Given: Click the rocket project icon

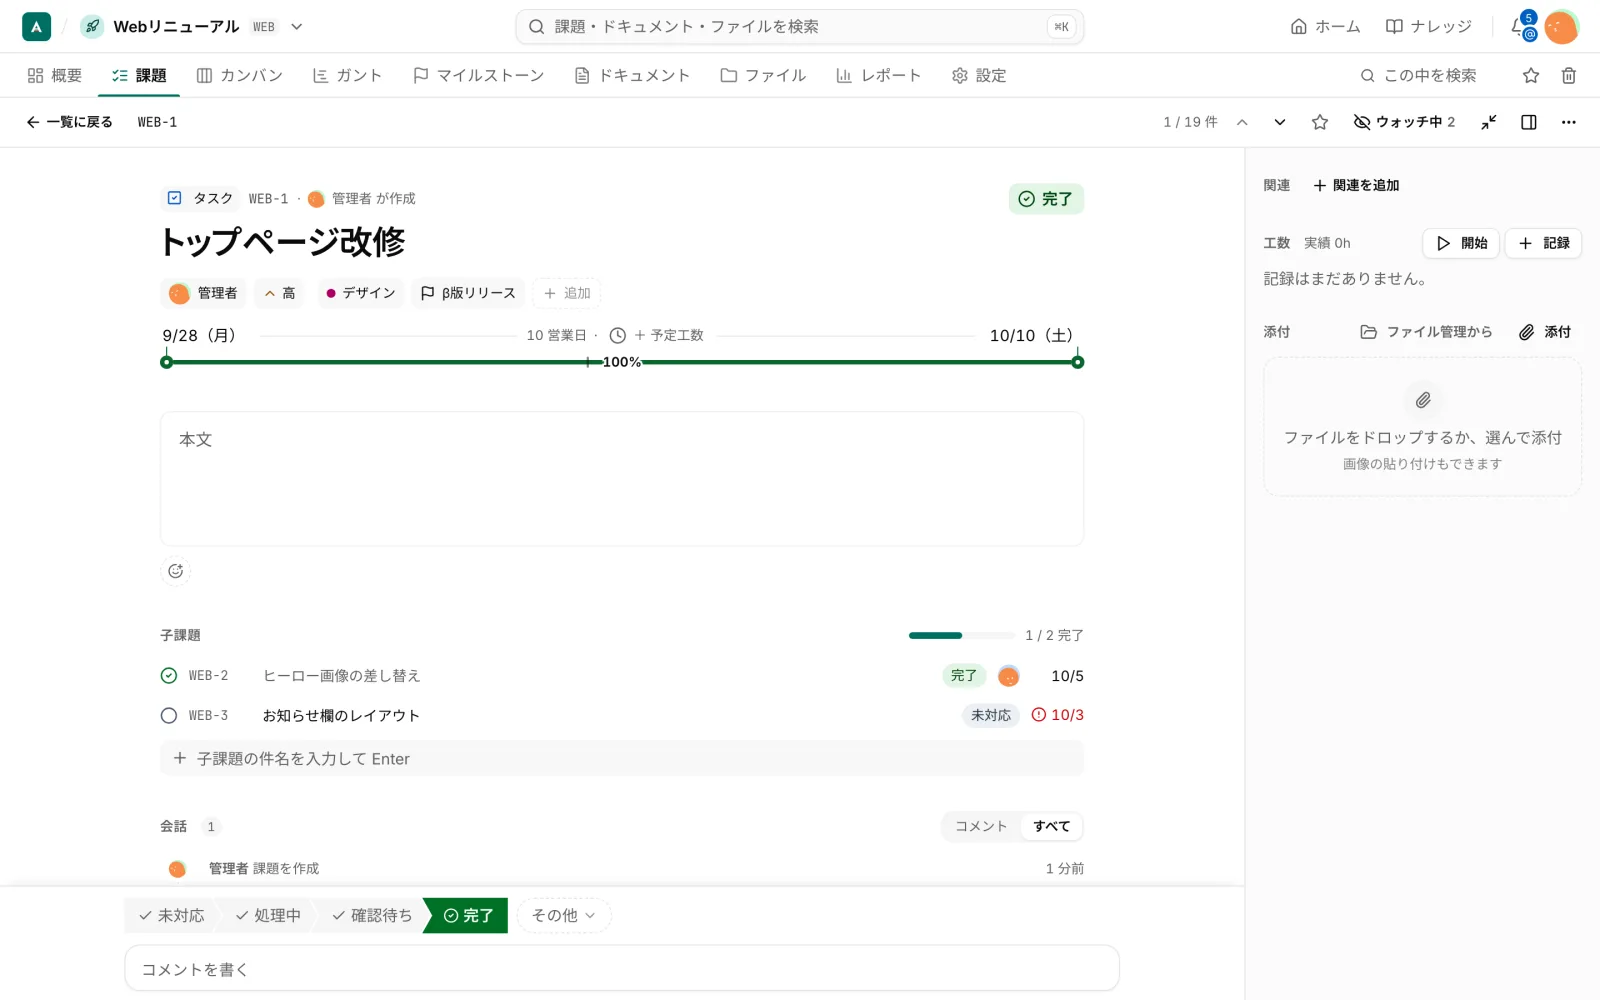Looking at the screenshot, I should click(x=92, y=27).
